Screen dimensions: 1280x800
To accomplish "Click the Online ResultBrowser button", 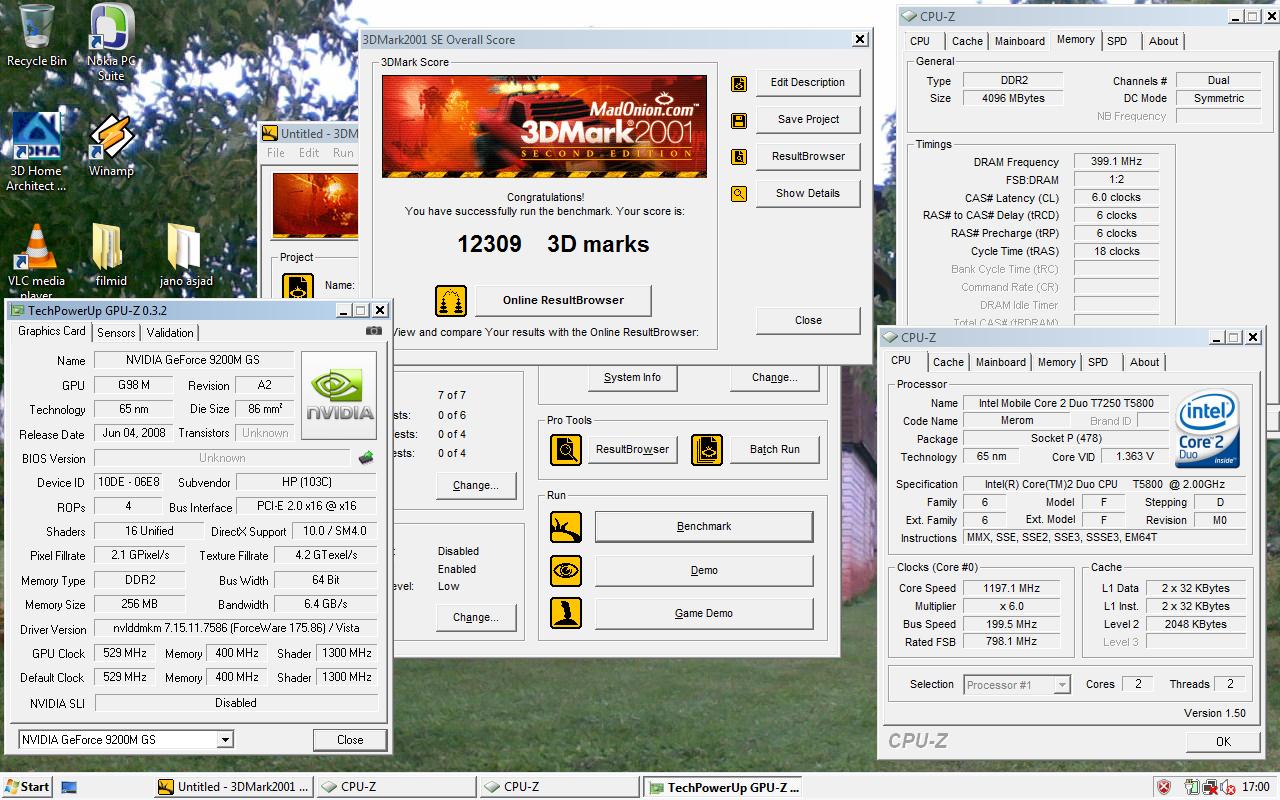I will click(563, 300).
